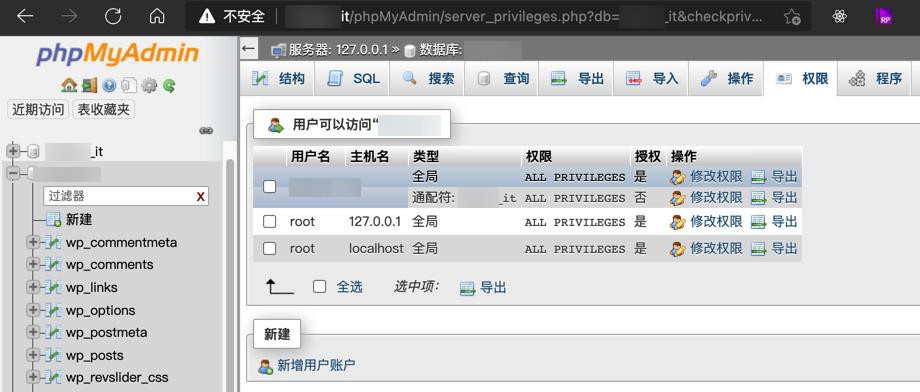920x392 pixels.
Task: Click 修改权限 in the 通配符 row
Action: (716, 198)
